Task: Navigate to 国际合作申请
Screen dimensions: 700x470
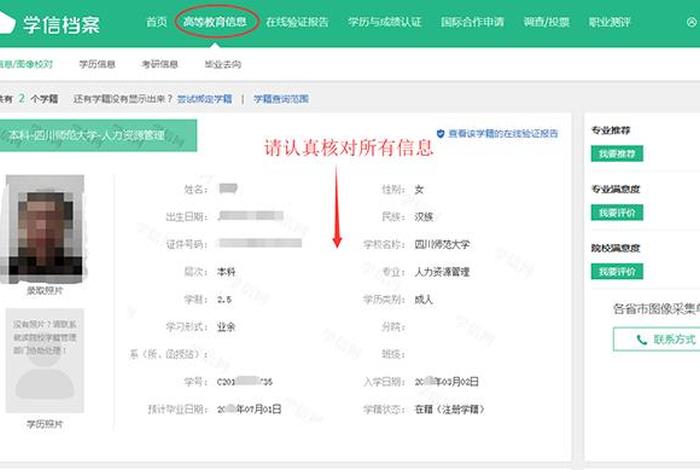Action: (x=472, y=22)
